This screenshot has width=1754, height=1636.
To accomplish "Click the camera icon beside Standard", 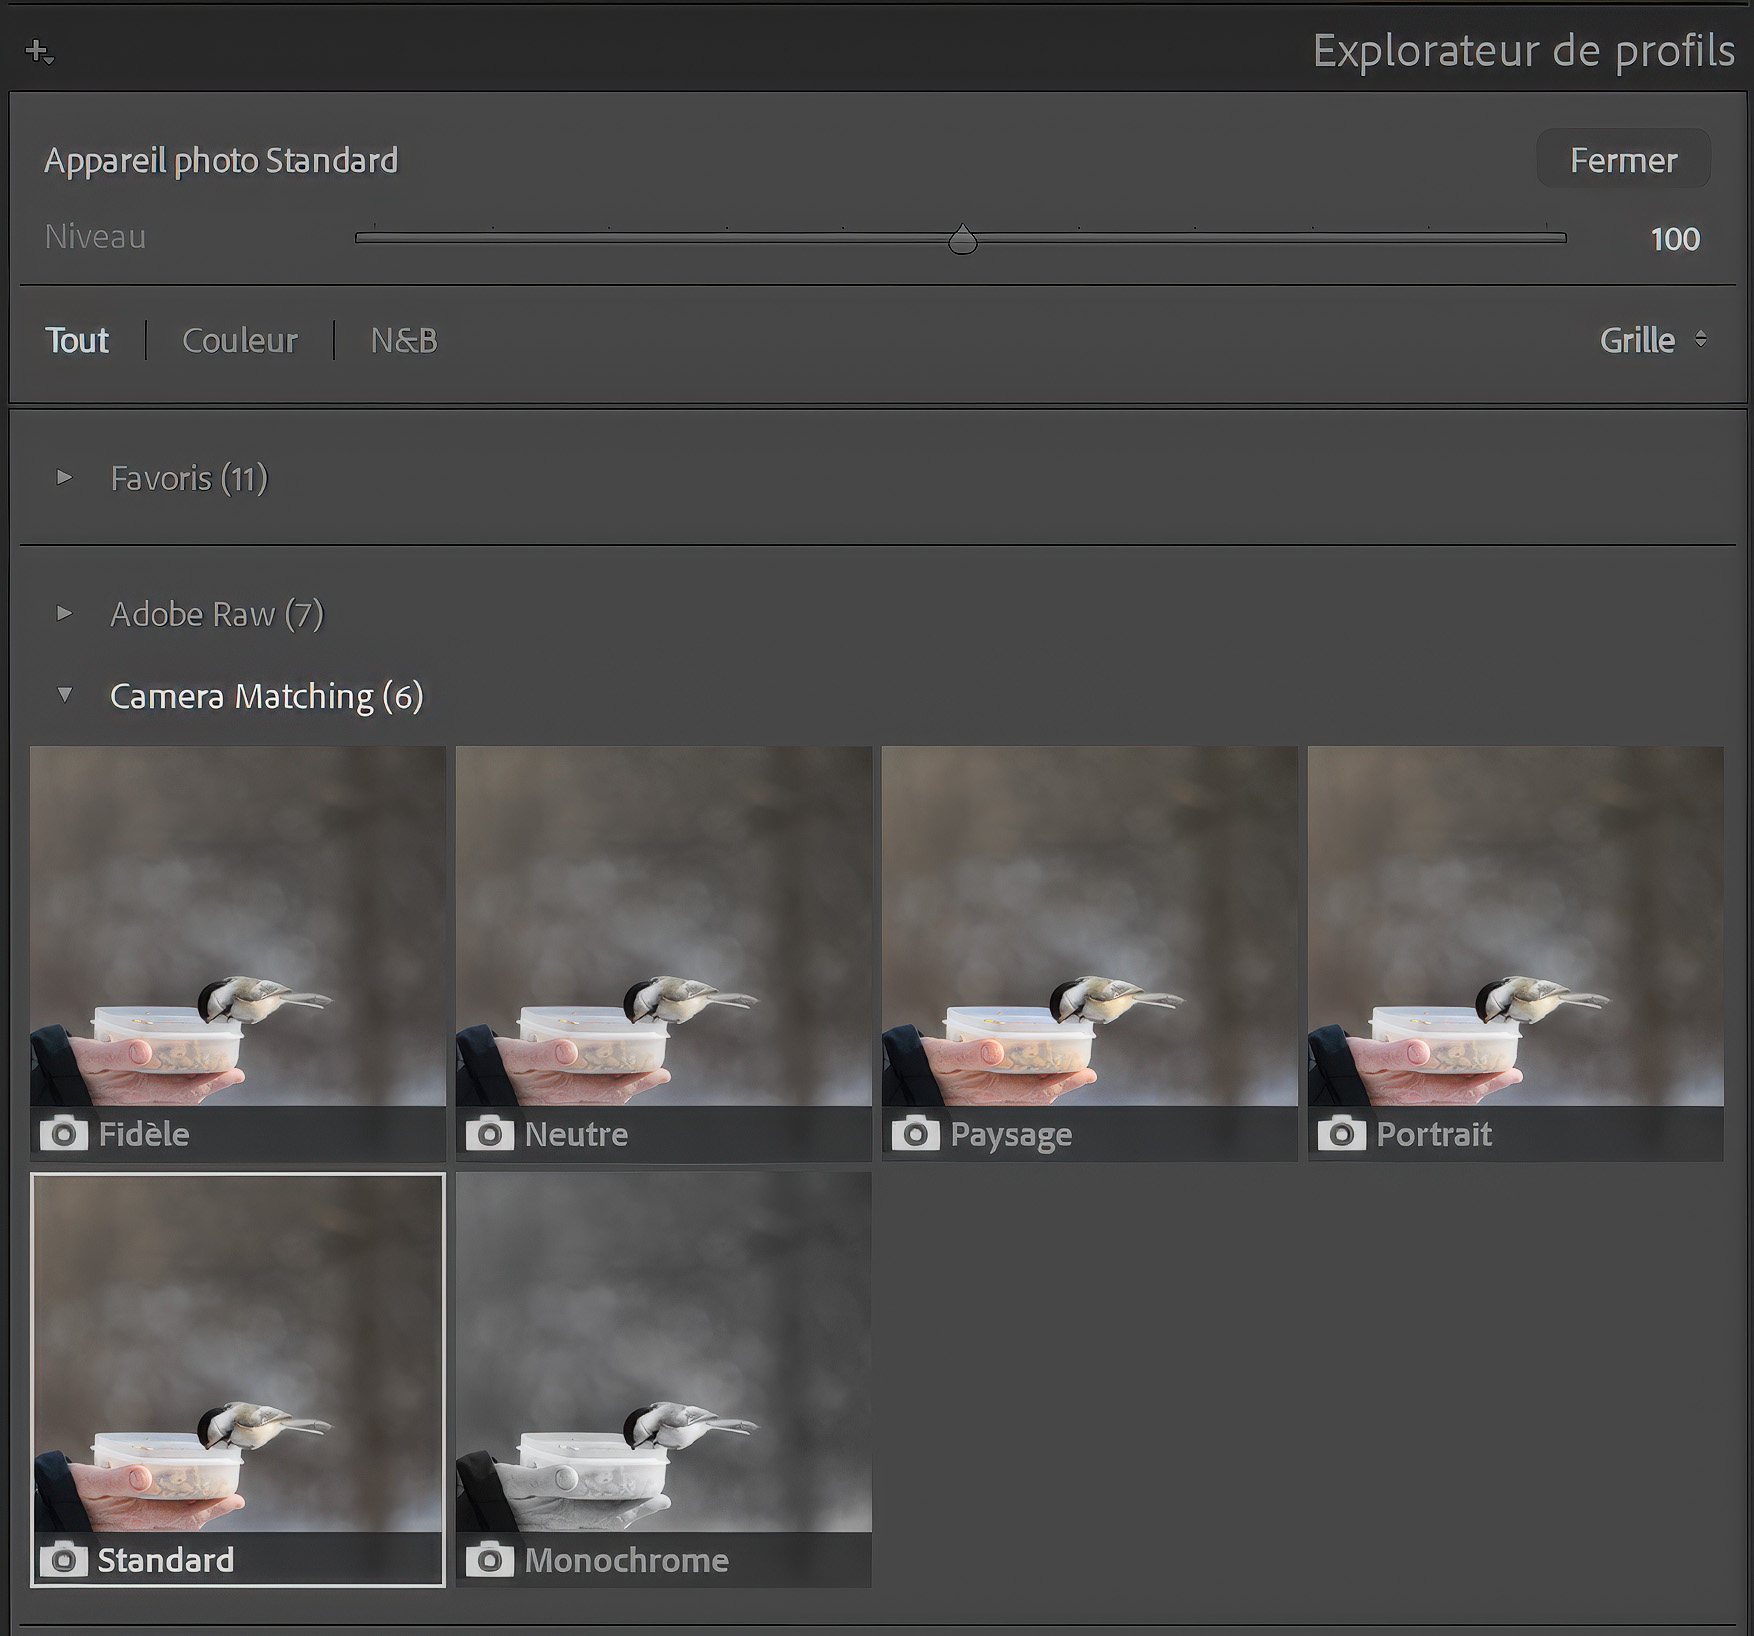I will coord(63,1560).
